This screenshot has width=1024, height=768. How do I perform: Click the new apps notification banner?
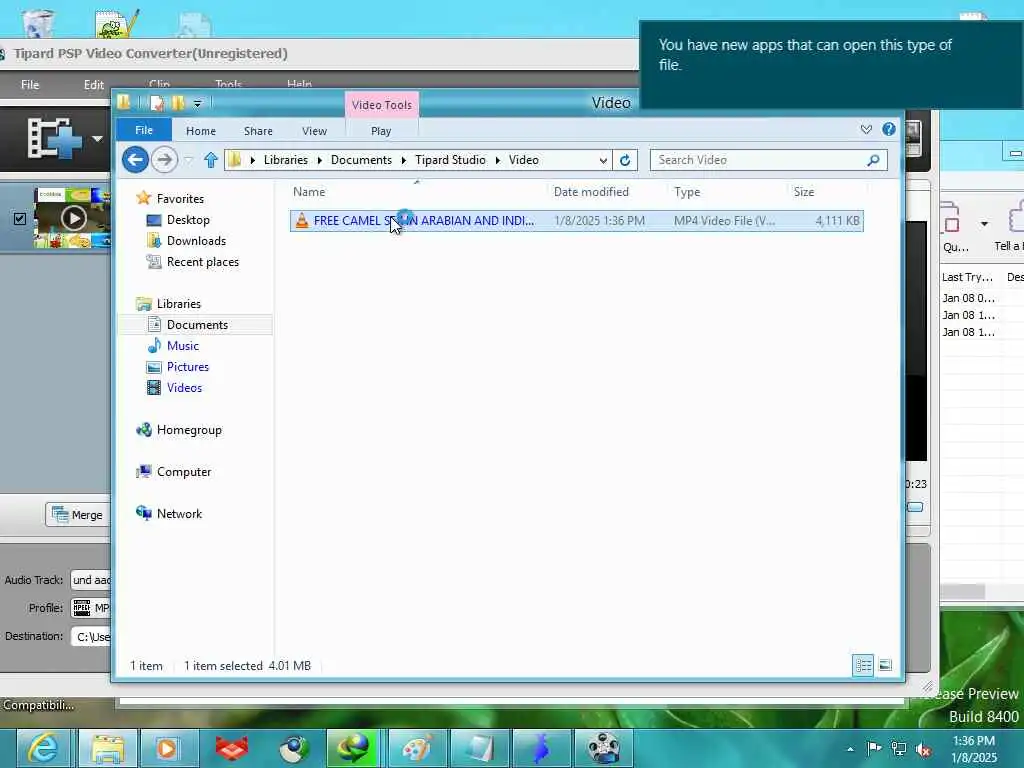click(831, 64)
